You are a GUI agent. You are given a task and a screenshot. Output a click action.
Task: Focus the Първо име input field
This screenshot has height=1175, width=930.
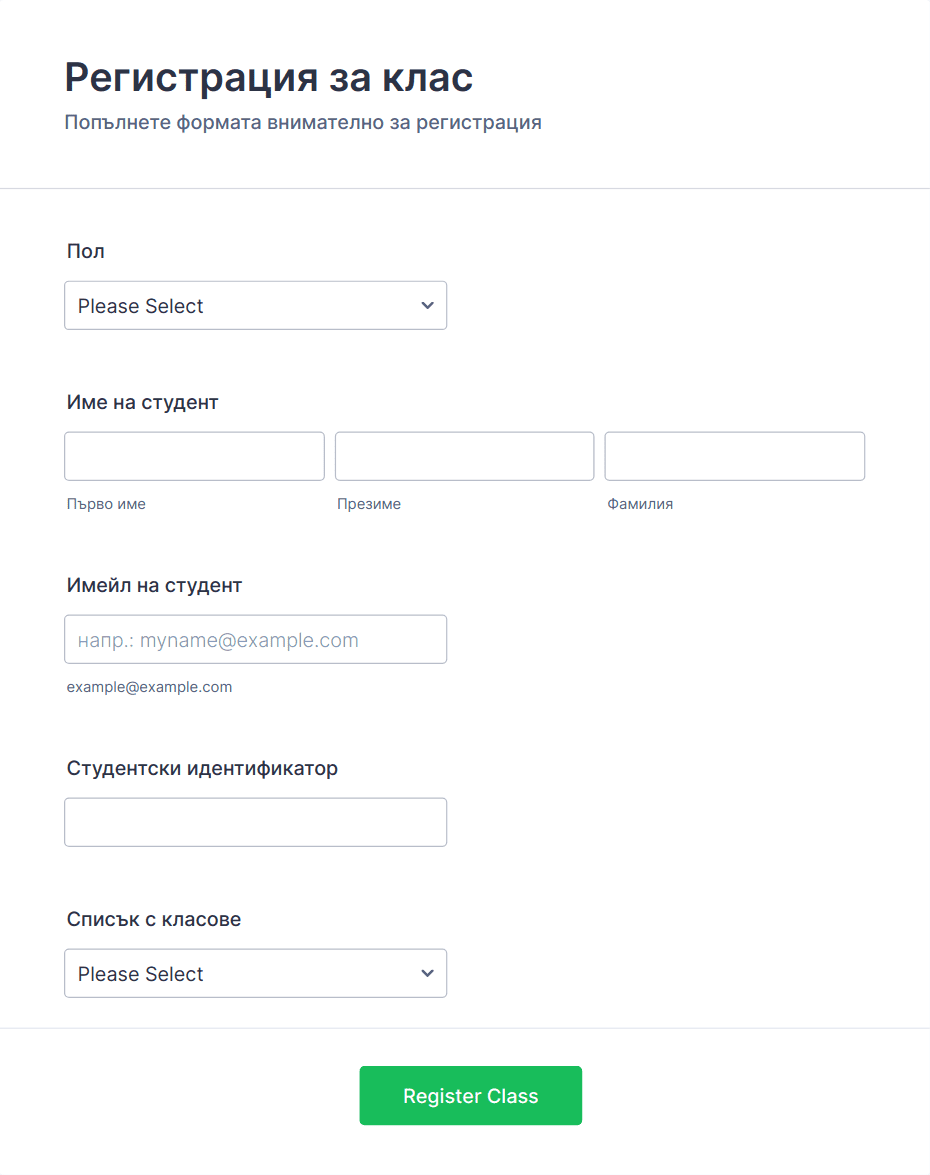194,456
